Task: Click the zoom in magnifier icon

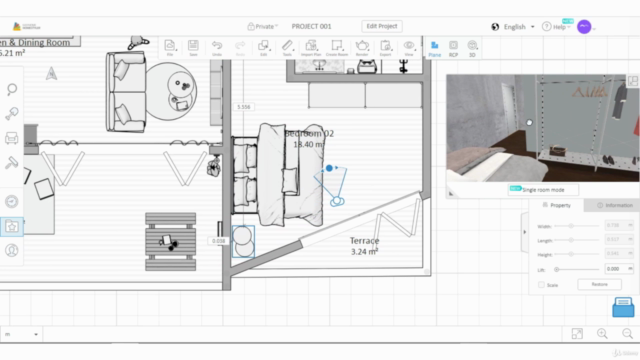Action: point(602,334)
